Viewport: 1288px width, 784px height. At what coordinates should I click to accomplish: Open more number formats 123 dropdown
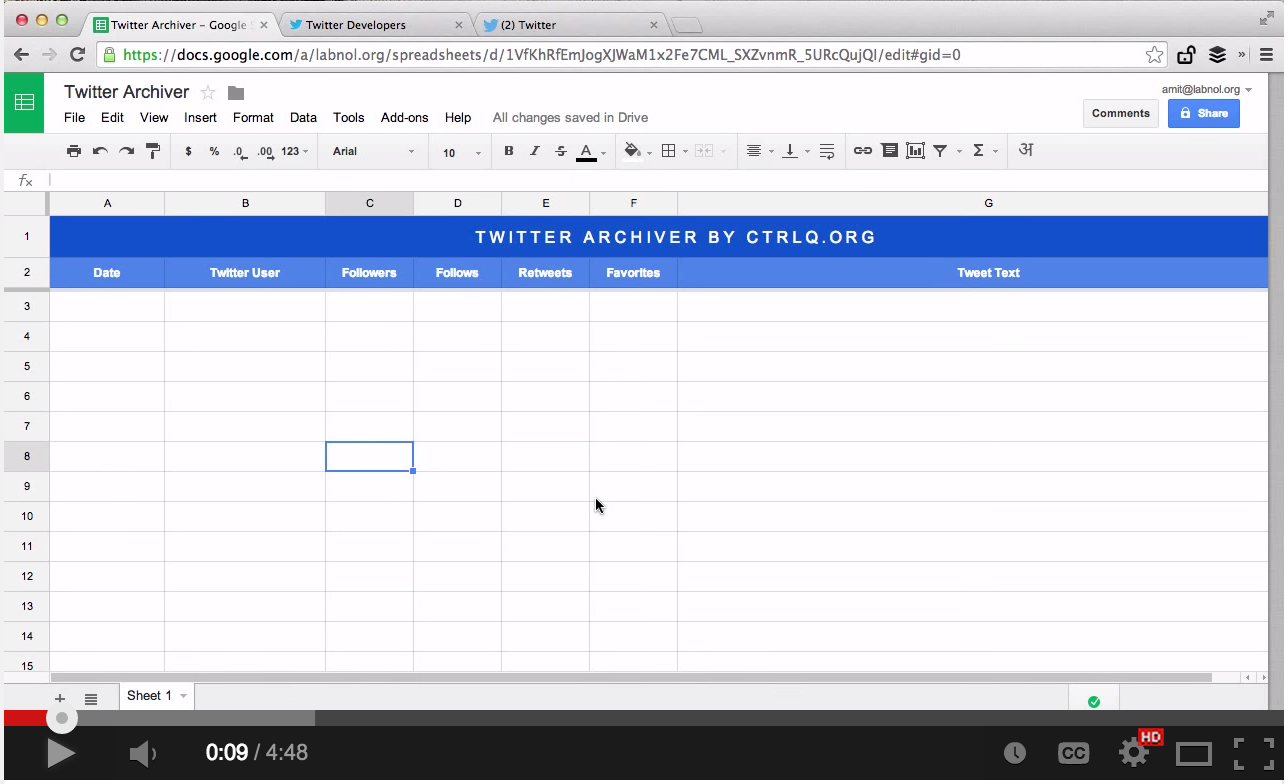tap(294, 152)
